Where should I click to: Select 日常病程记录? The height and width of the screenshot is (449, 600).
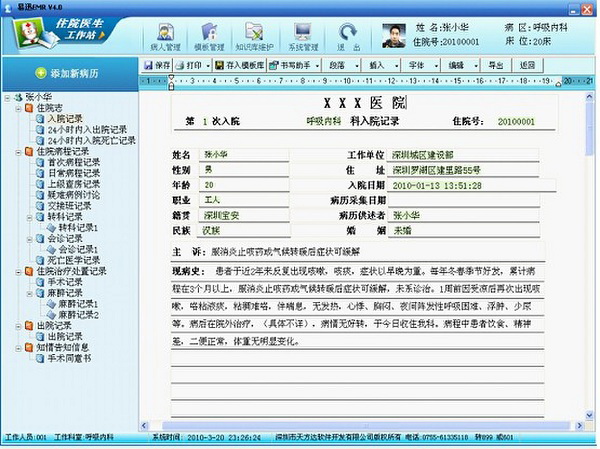(73, 173)
